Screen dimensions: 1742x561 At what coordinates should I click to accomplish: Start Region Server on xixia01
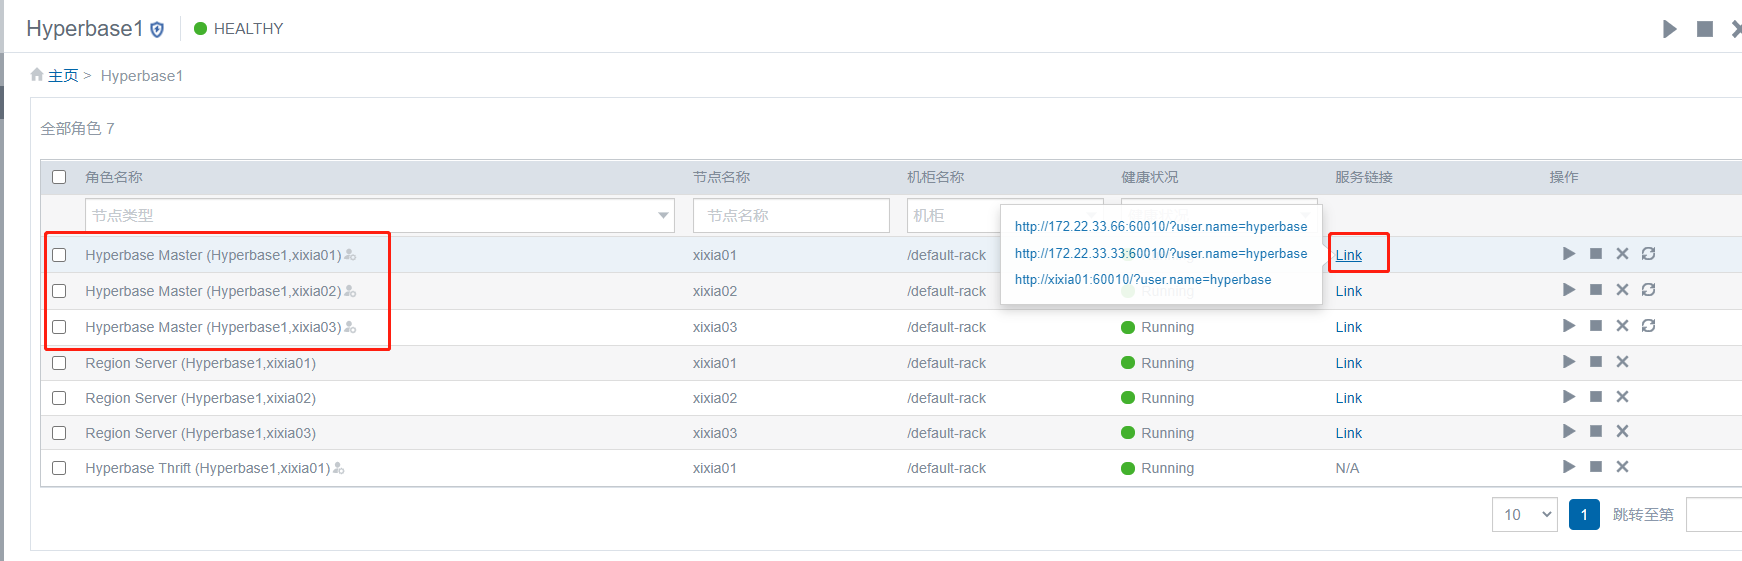[x=1568, y=362]
